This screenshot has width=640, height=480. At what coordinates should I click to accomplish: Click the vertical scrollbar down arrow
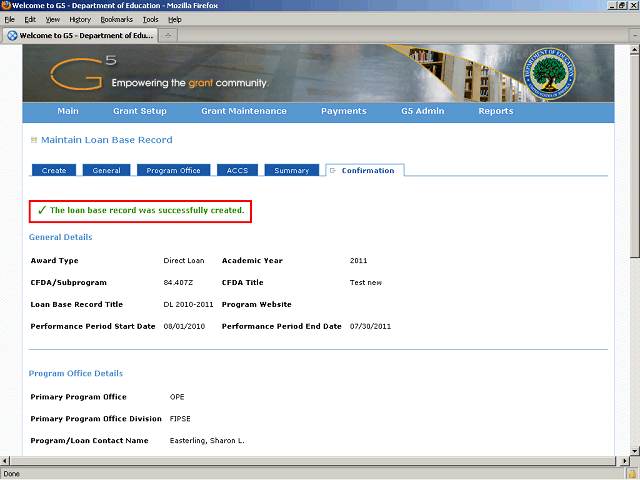[634, 451]
